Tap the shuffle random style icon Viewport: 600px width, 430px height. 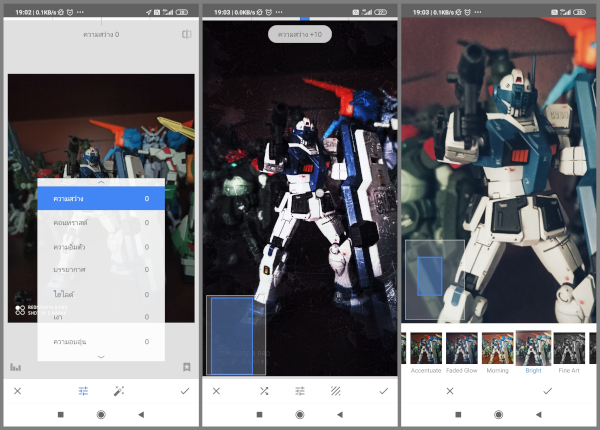(264, 391)
